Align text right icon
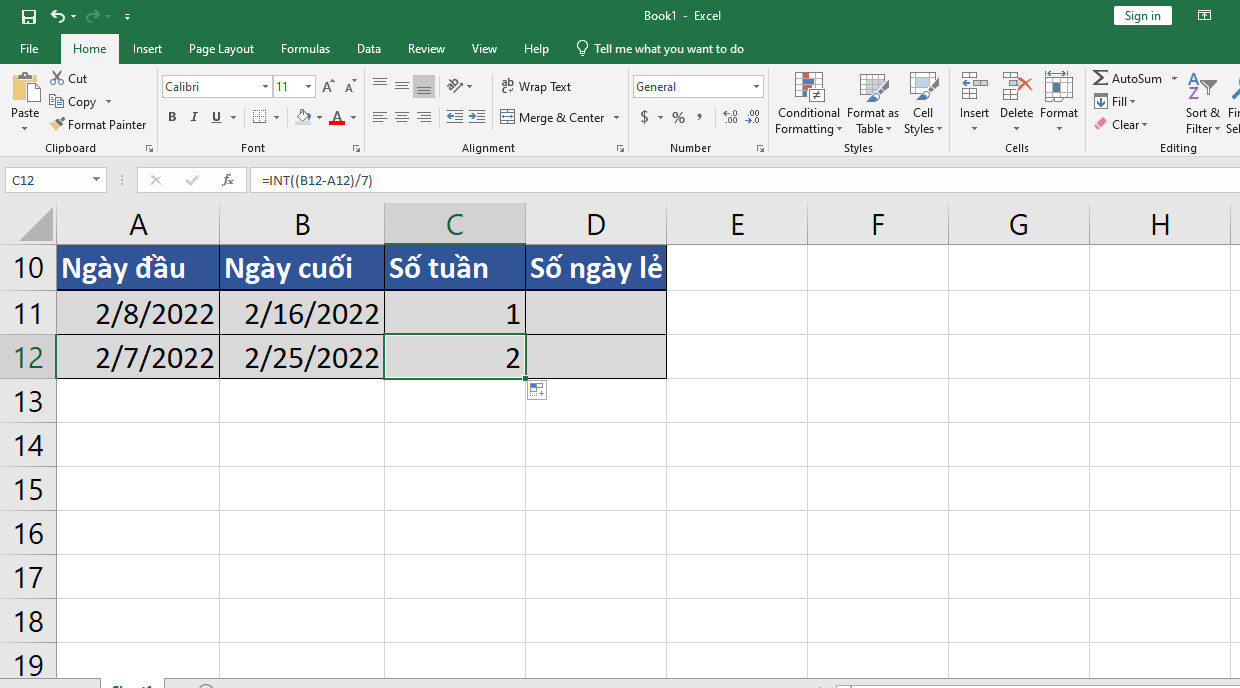 click(x=424, y=117)
